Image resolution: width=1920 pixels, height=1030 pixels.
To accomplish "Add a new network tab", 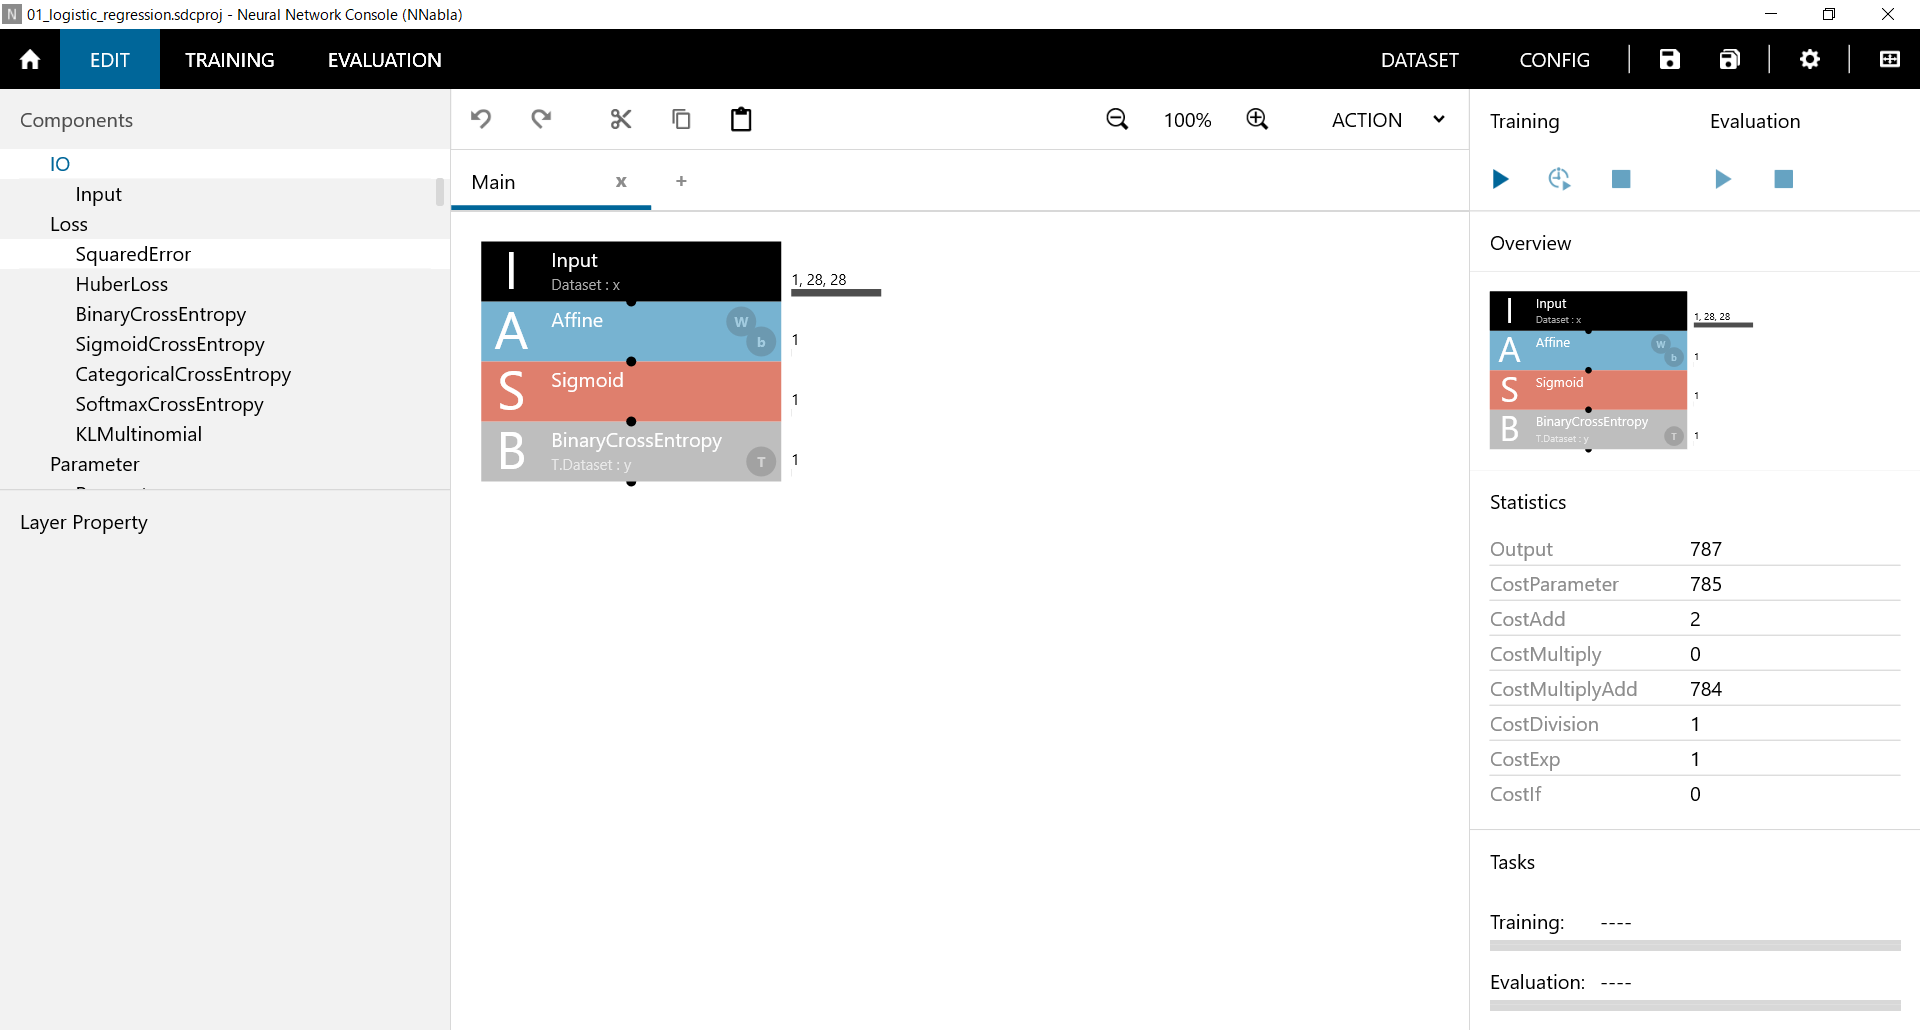I will [x=681, y=181].
